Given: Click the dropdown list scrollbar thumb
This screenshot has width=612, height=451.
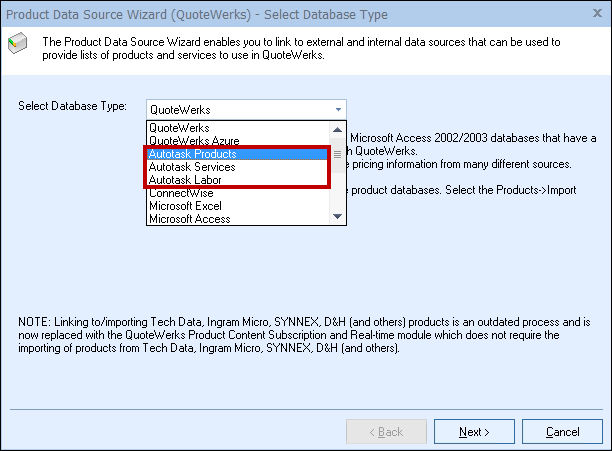Looking at the screenshot, I should [337, 154].
